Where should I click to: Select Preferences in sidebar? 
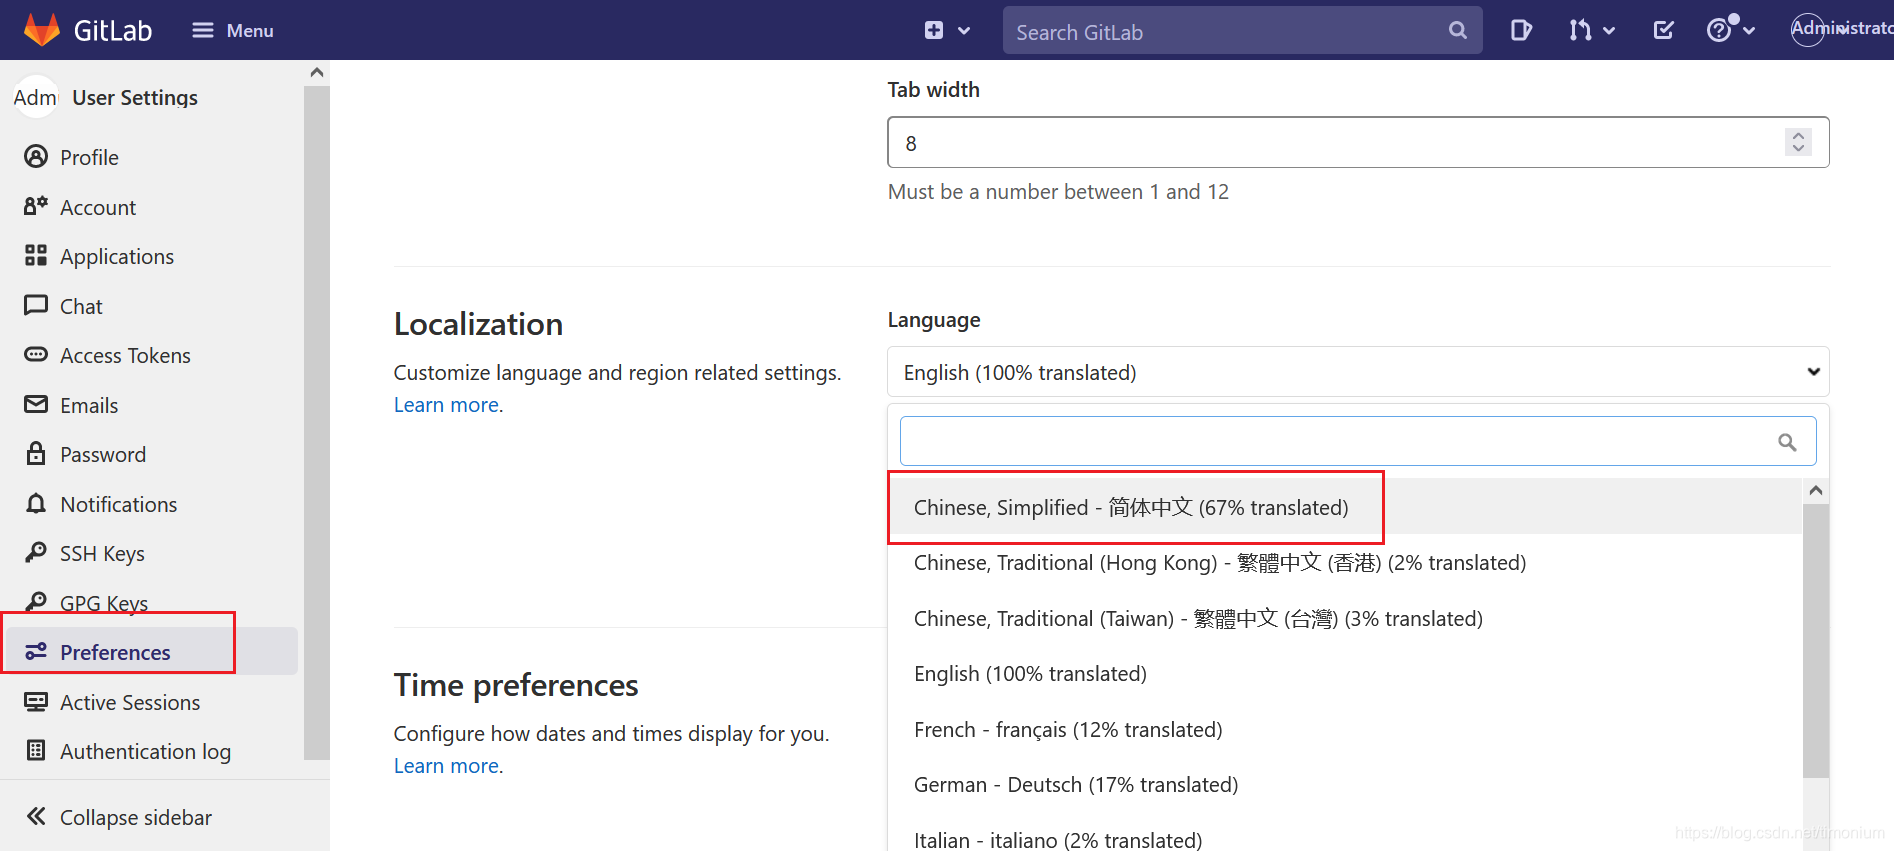click(x=150, y=651)
